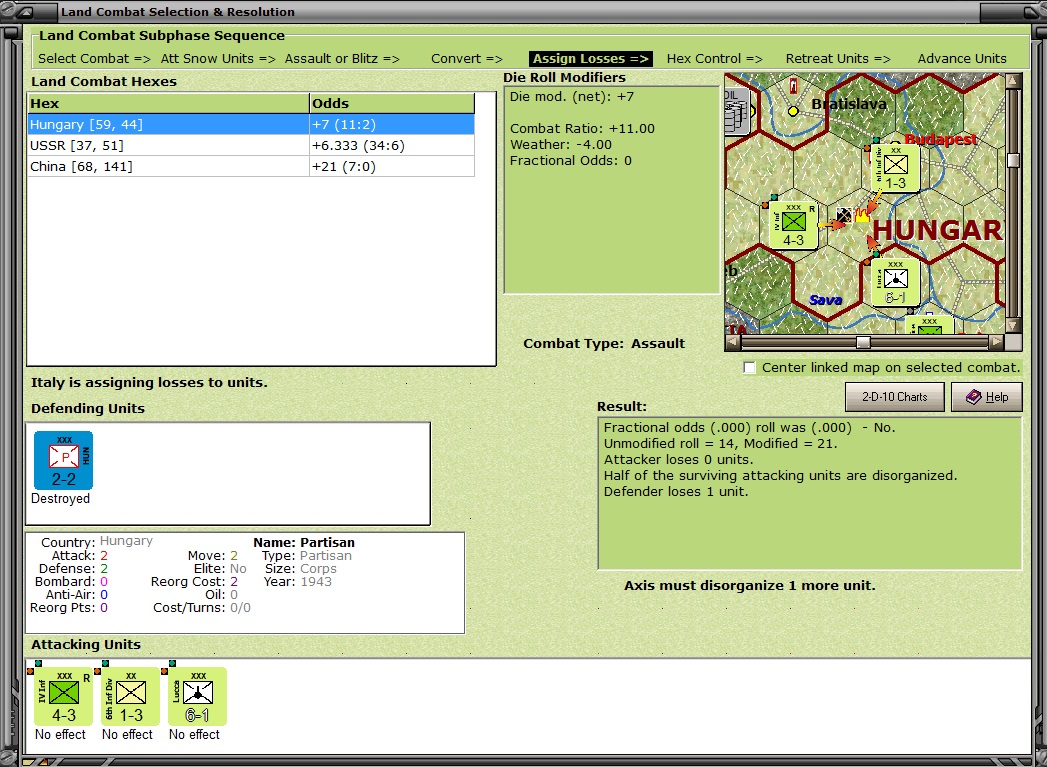The height and width of the screenshot is (767, 1047).
Task: Click the +7 (11:2) odds cell
Action: point(392,125)
